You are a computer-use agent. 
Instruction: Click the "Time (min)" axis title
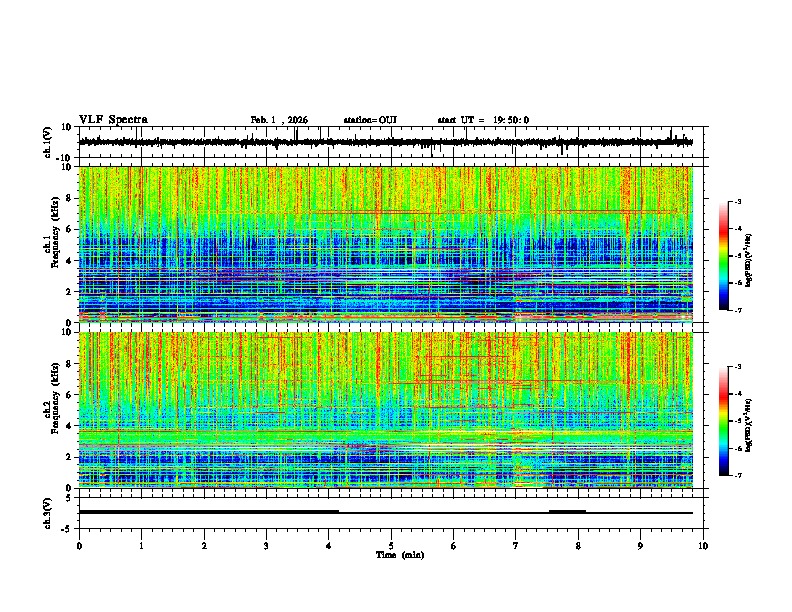click(400, 555)
